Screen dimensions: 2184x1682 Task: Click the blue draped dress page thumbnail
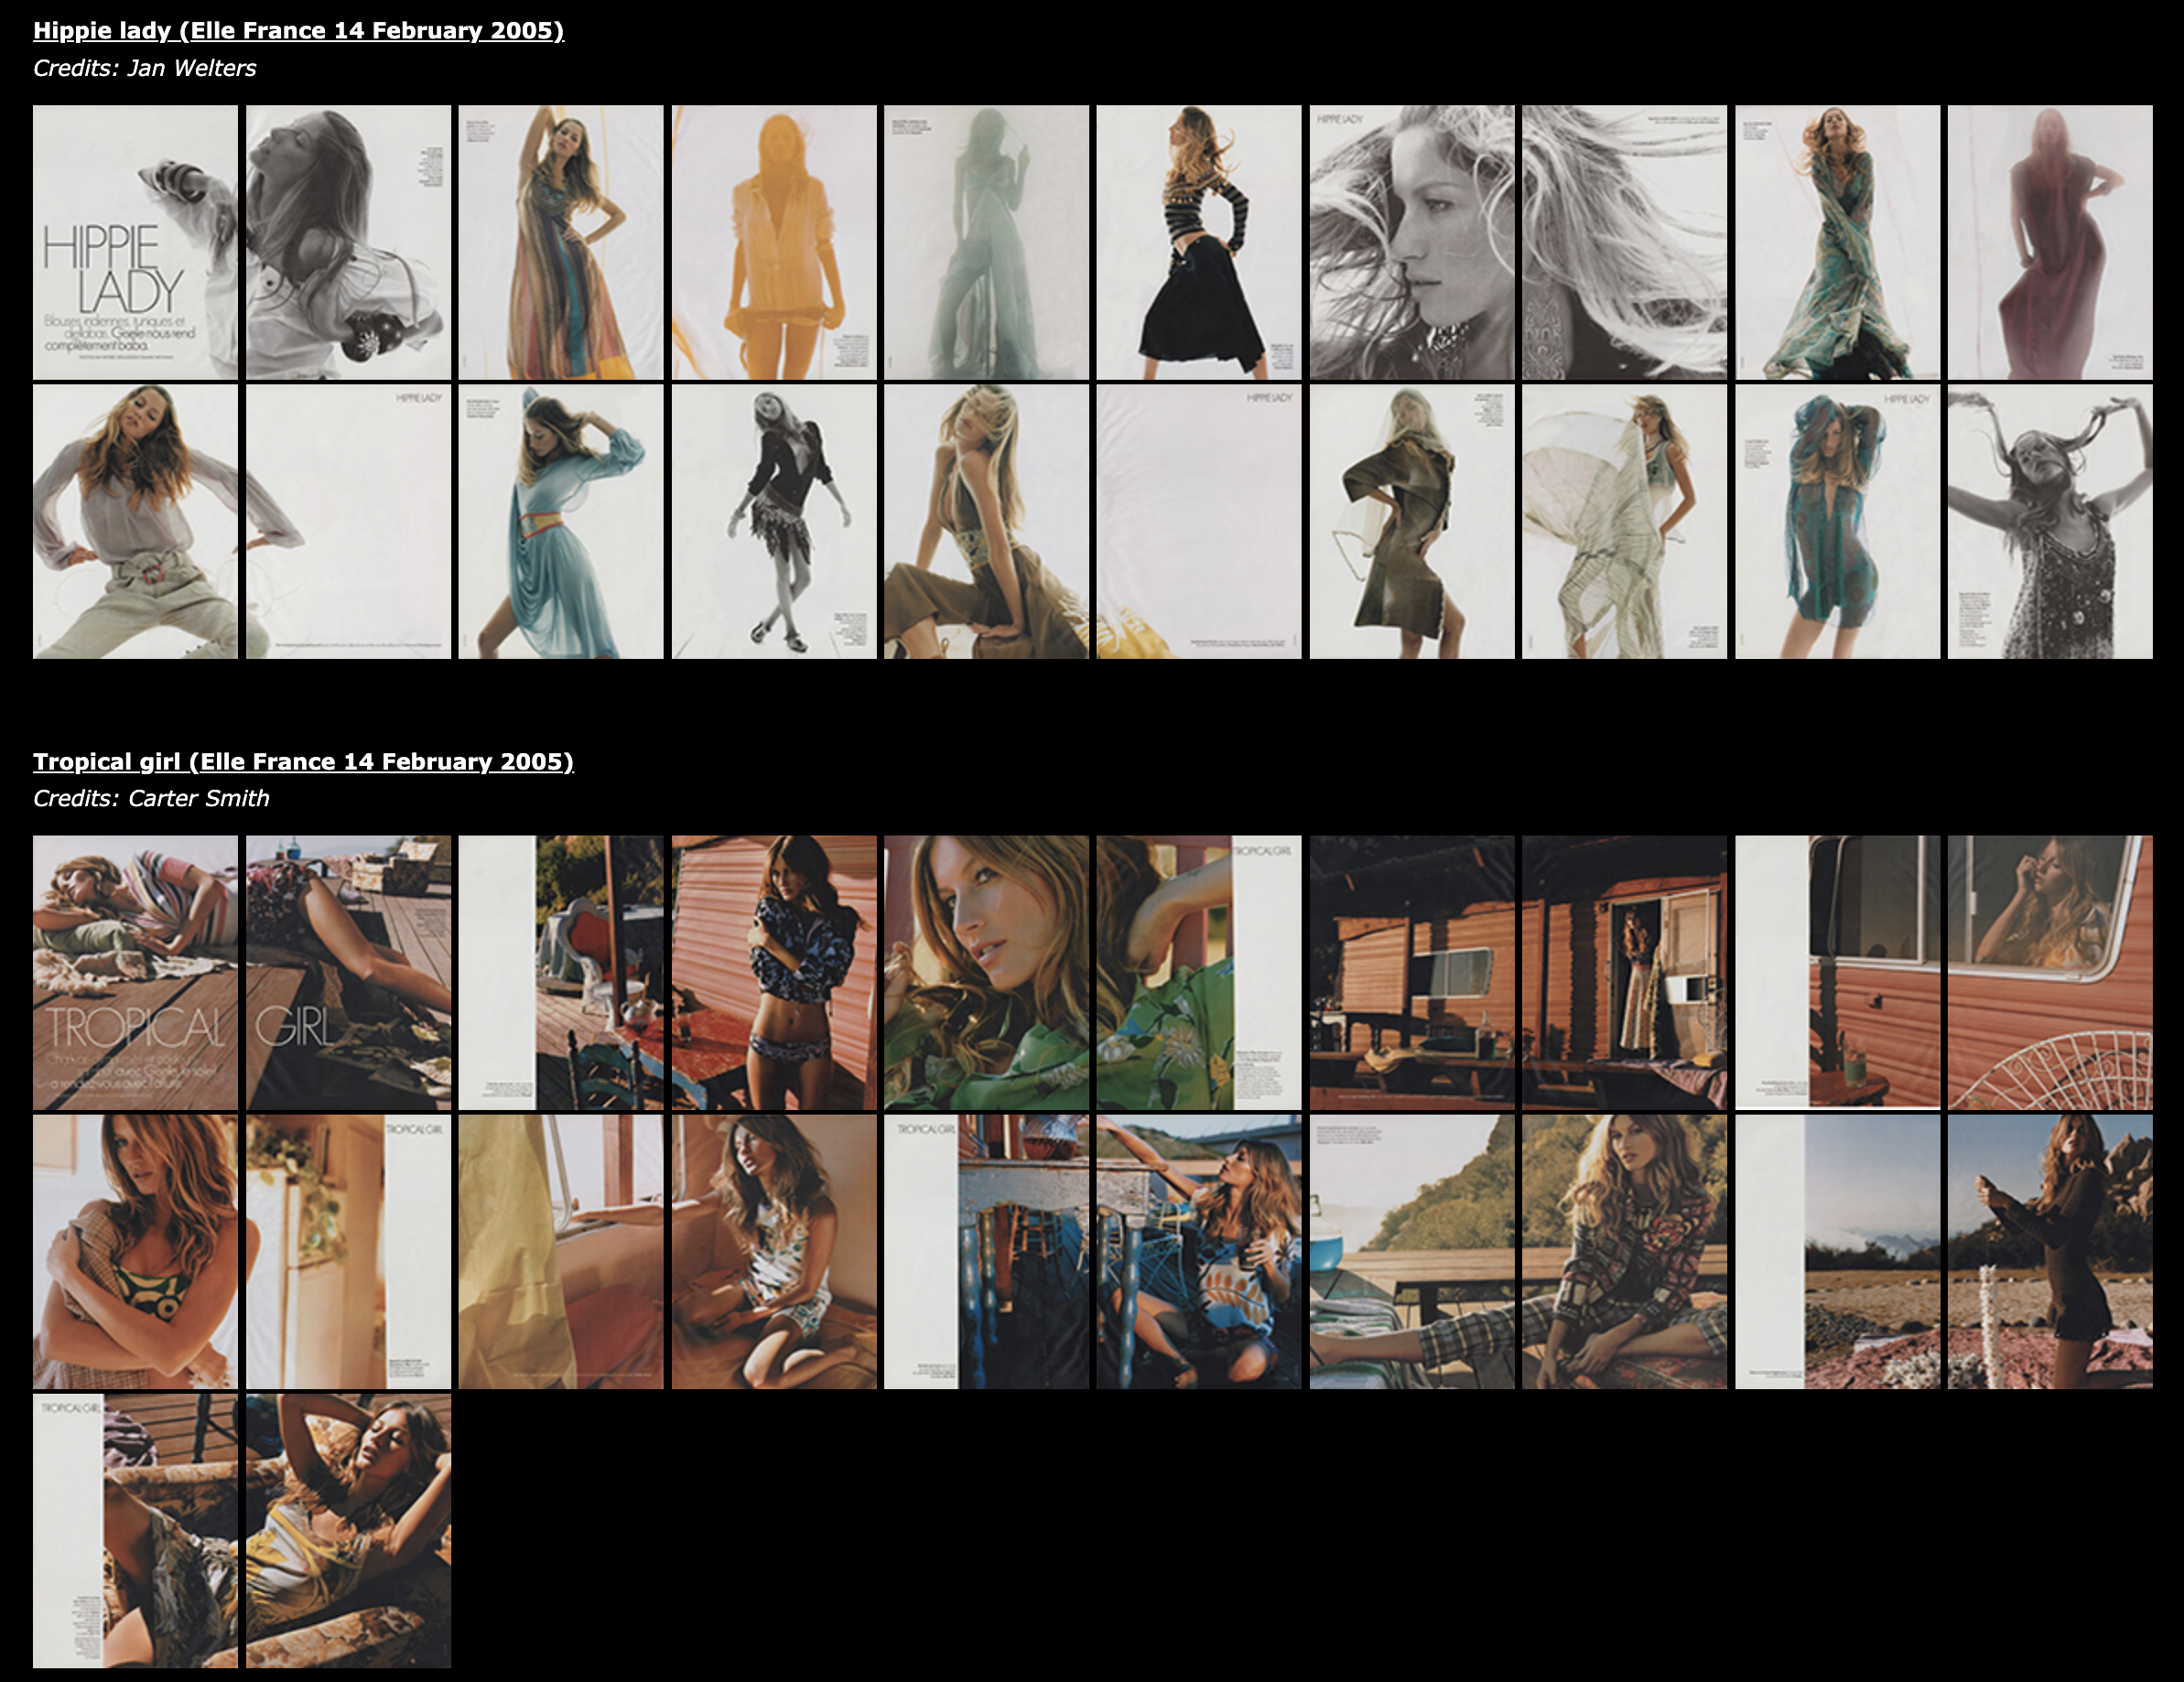coord(560,521)
